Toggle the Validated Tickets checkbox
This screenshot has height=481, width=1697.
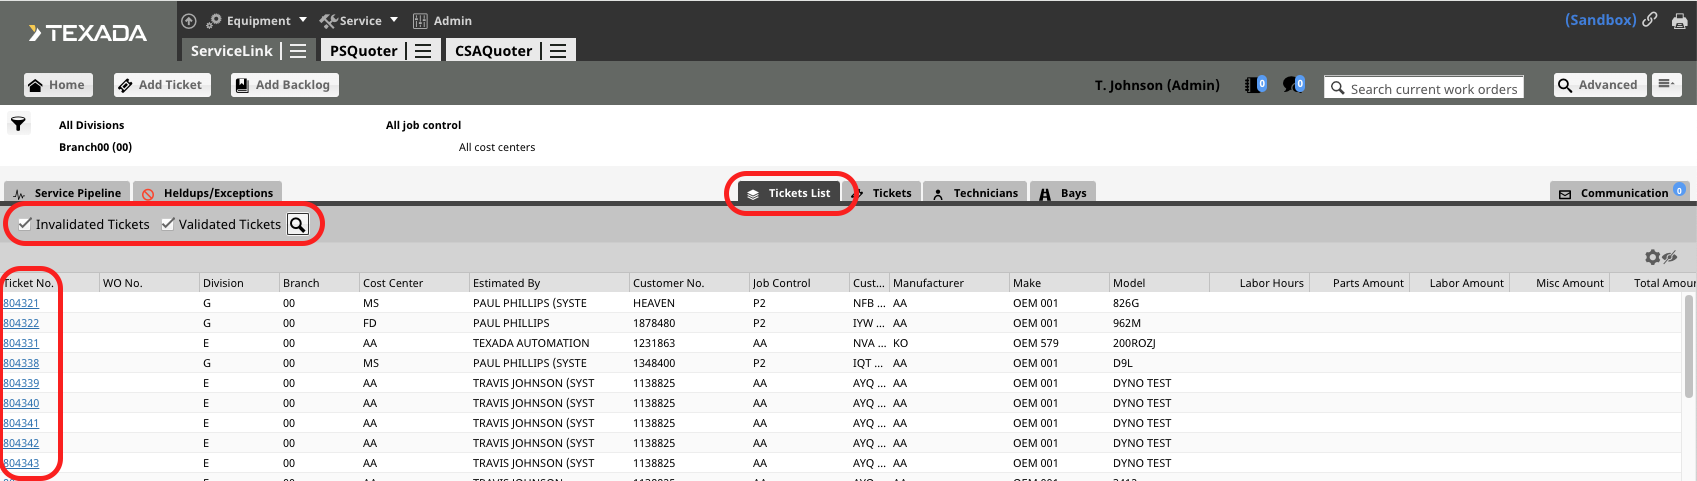pos(168,224)
